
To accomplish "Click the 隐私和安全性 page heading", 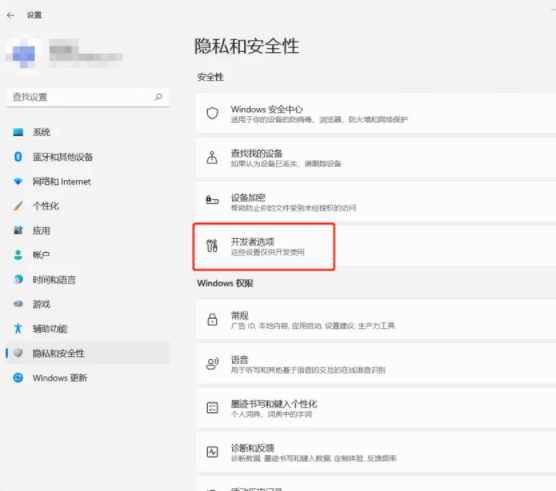I will click(x=247, y=46).
